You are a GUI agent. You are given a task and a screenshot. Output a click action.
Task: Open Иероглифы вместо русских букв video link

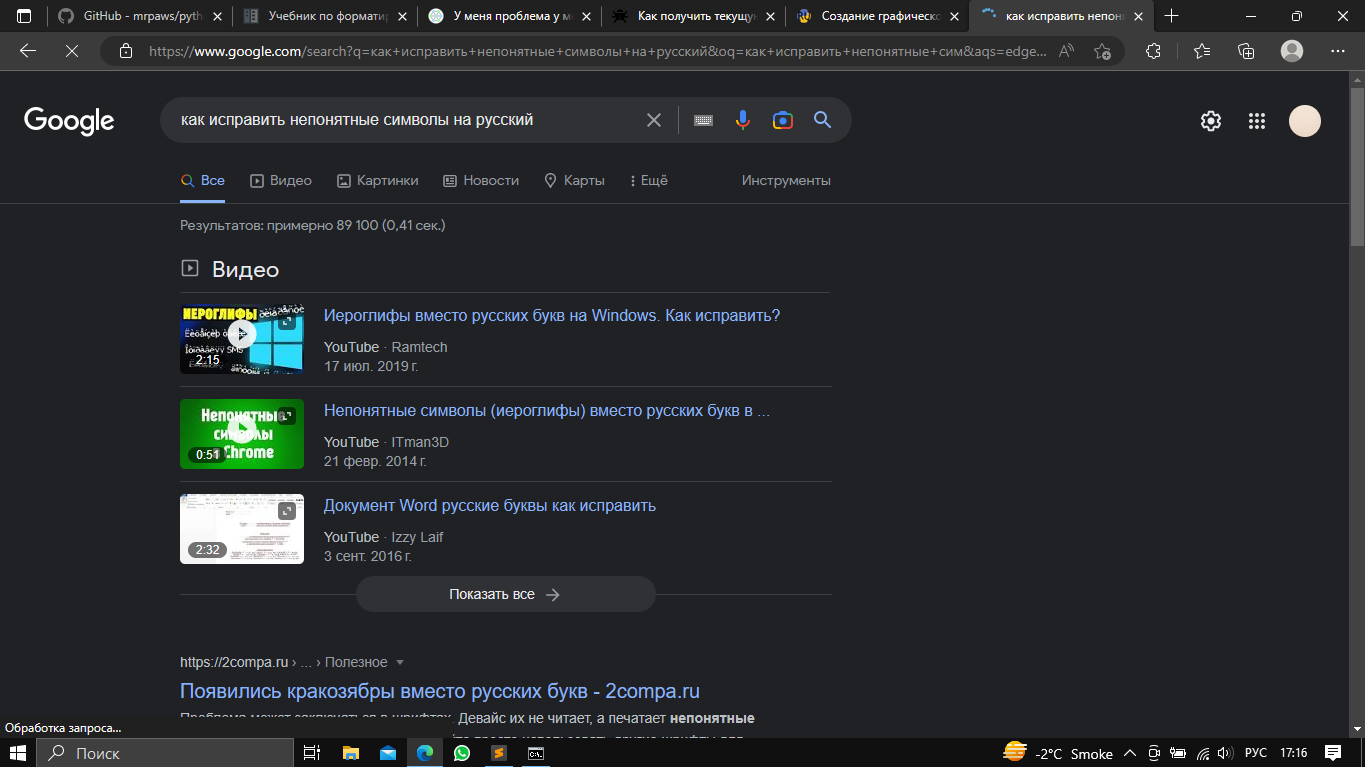[552, 316]
